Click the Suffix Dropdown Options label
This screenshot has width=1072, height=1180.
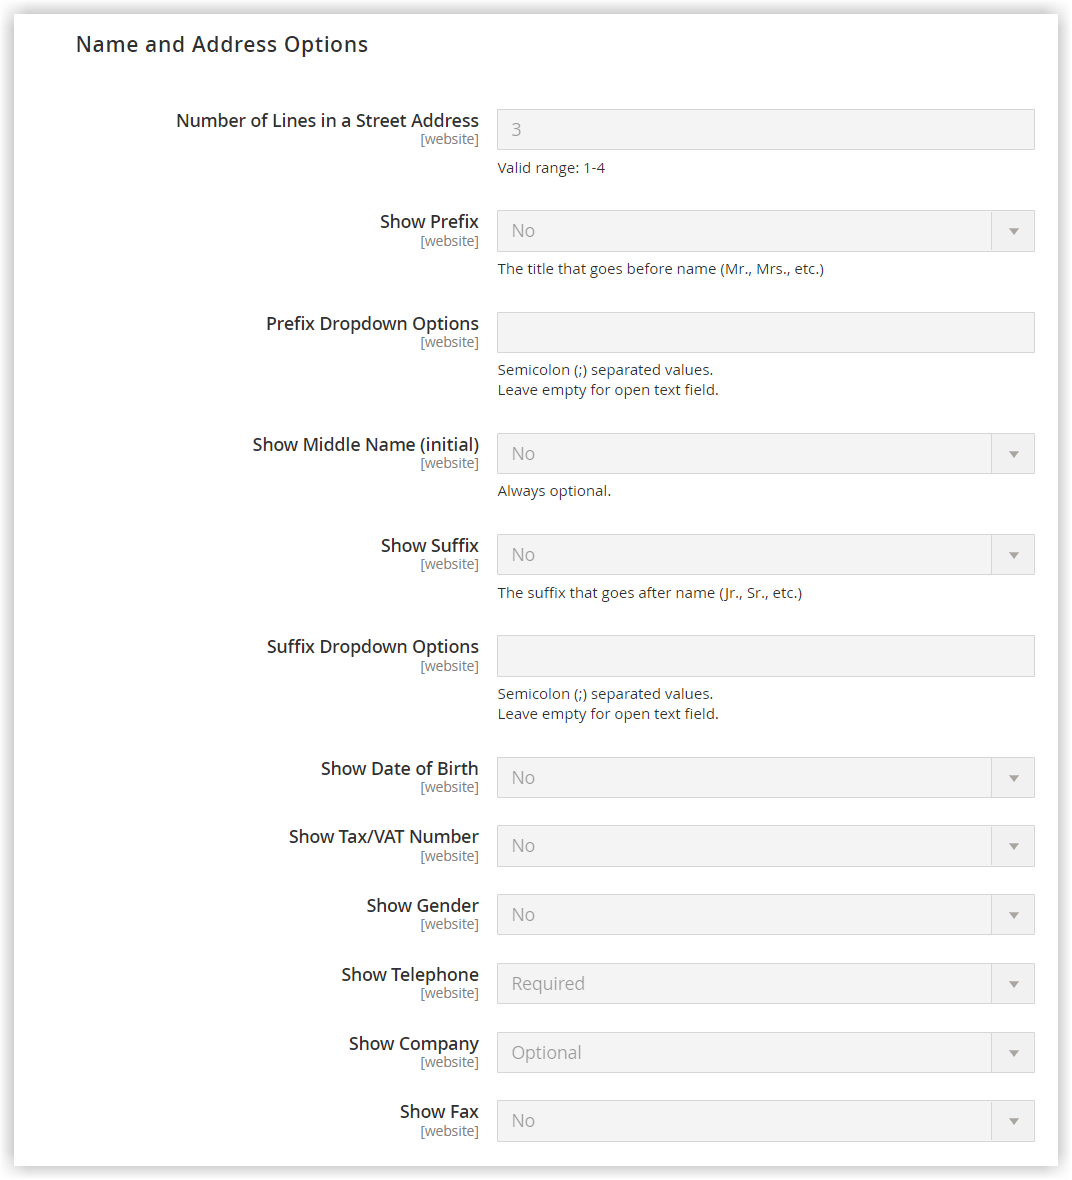[373, 647]
